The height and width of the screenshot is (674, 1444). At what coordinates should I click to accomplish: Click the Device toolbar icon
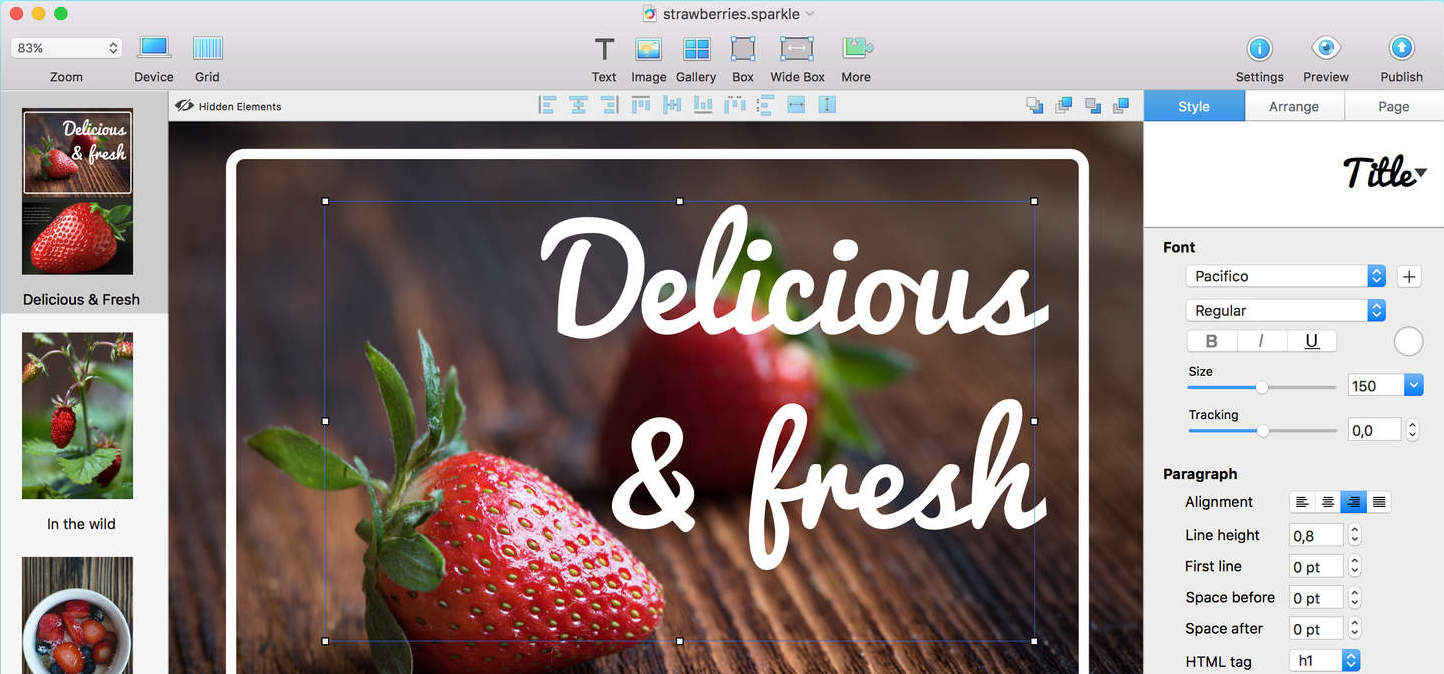[x=154, y=47]
